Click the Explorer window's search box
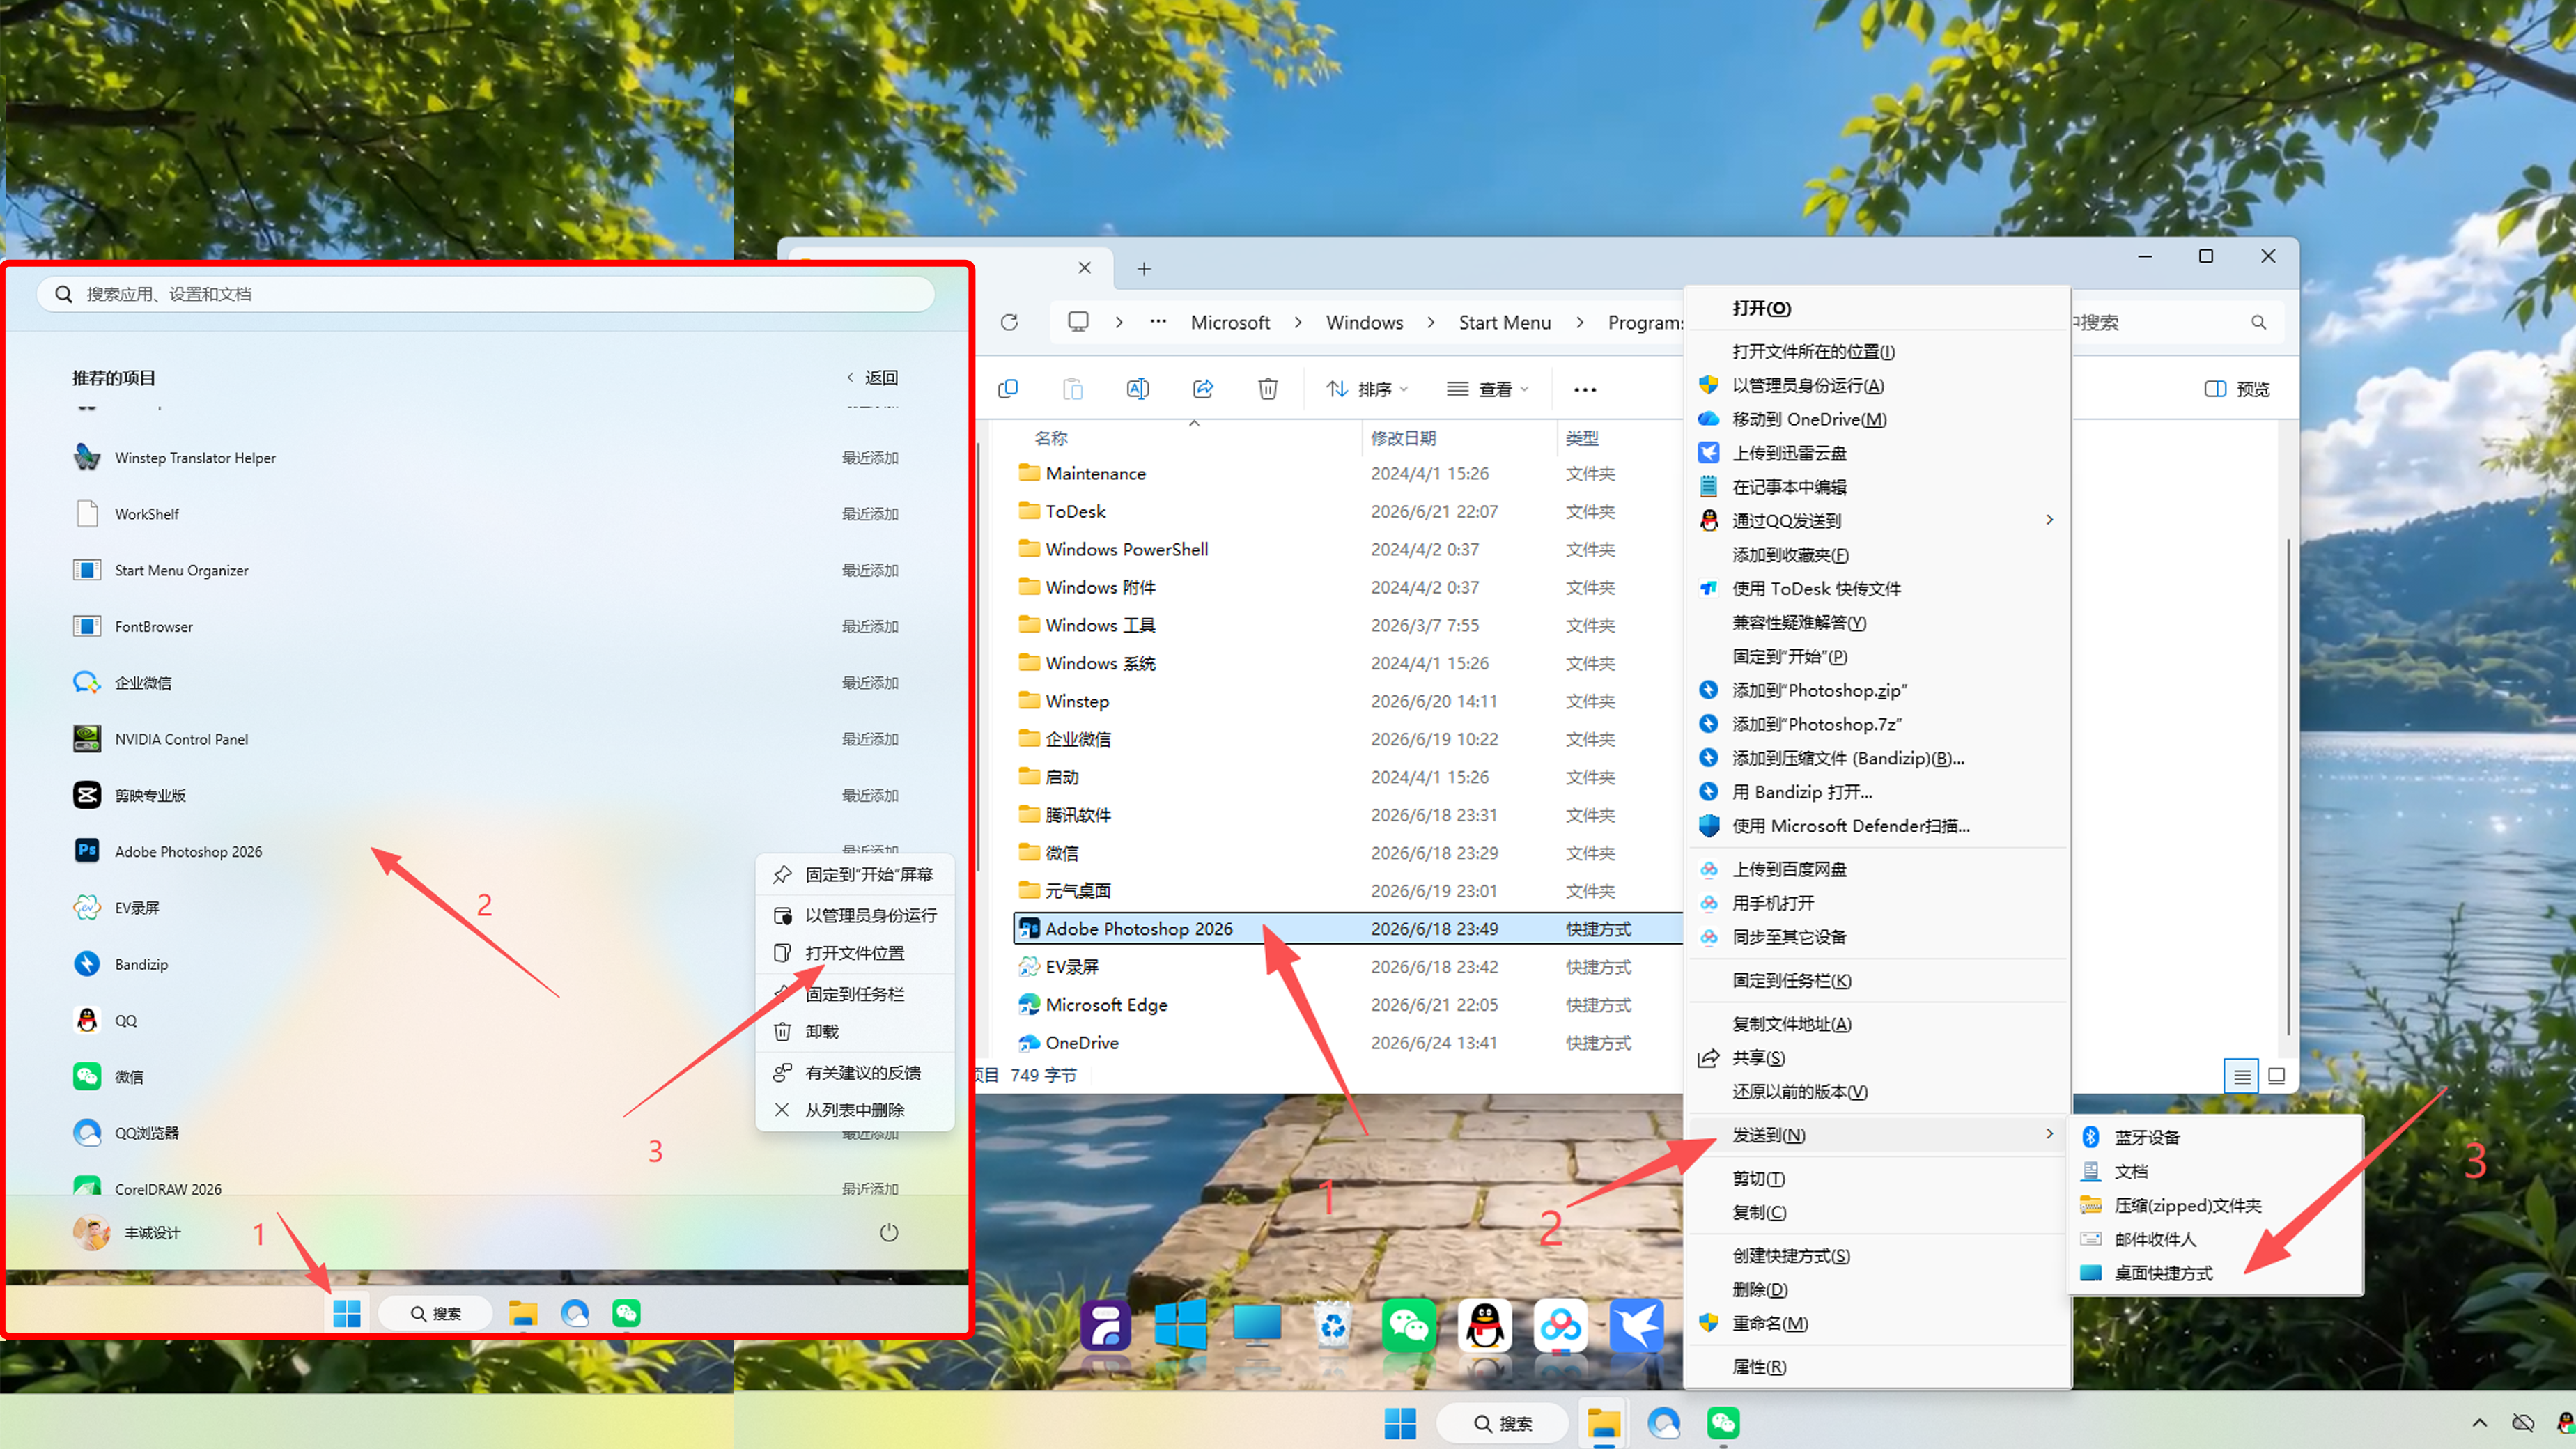The image size is (2576, 1449). (2177, 322)
